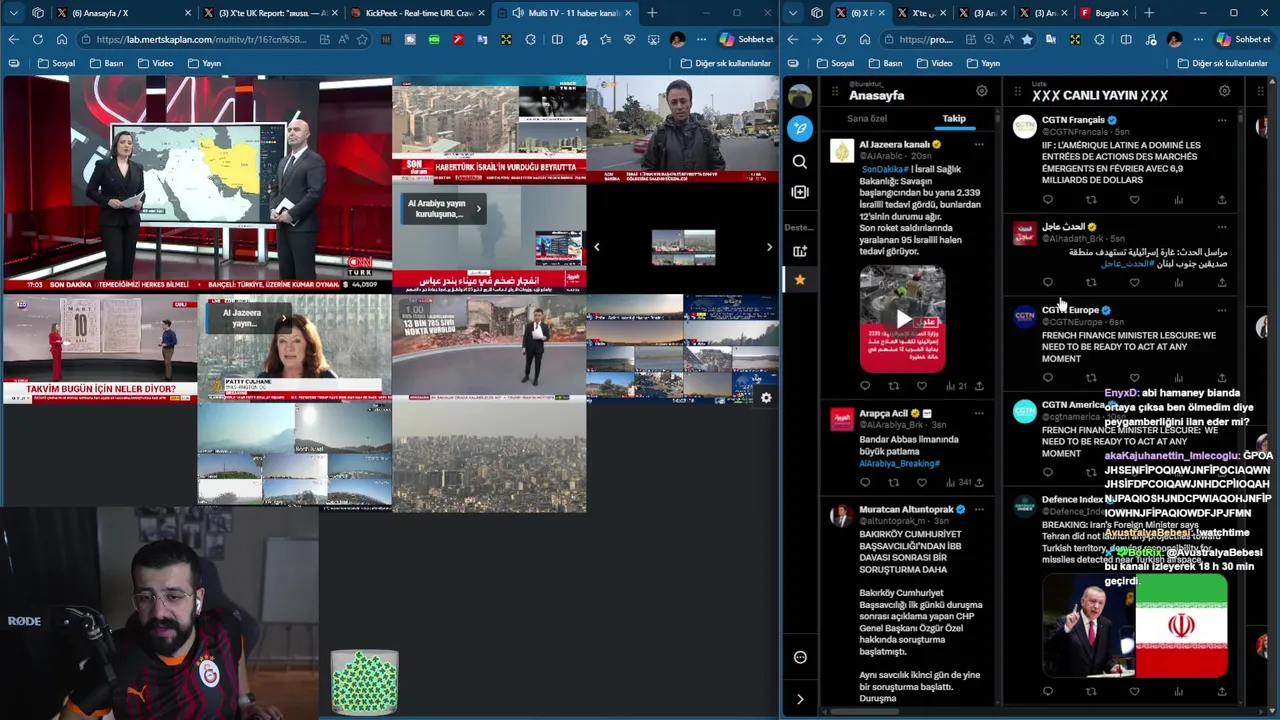The image size is (1280, 720).
Task: Open more options on CGTN Europe tweet
Action: (x=1221, y=310)
